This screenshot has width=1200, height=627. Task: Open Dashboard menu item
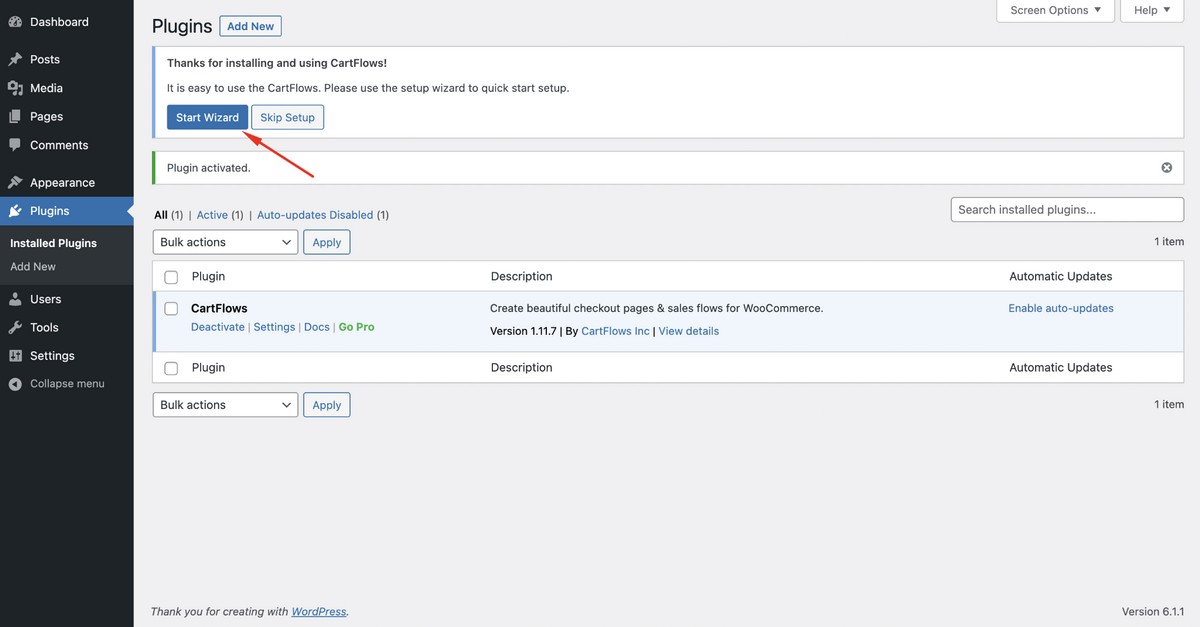pyautogui.click(x=59, y=22)
